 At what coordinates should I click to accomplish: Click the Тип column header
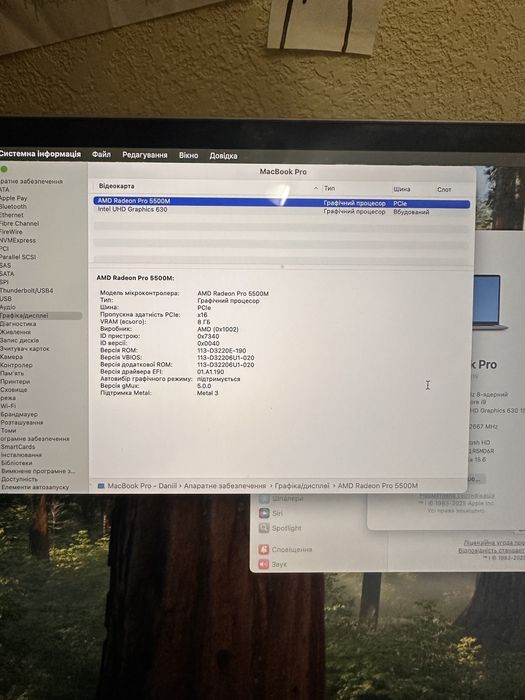329,188
